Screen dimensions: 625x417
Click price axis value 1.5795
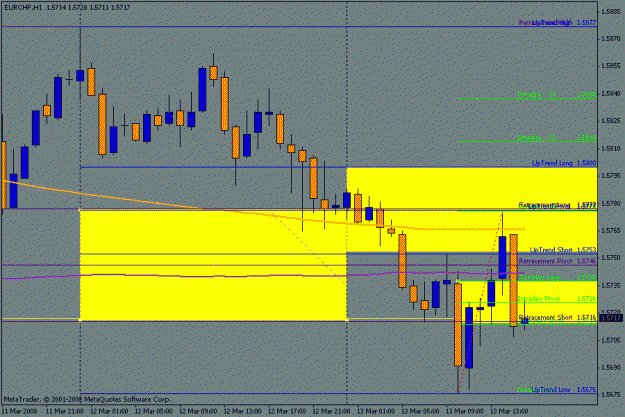tap(611, 175)
